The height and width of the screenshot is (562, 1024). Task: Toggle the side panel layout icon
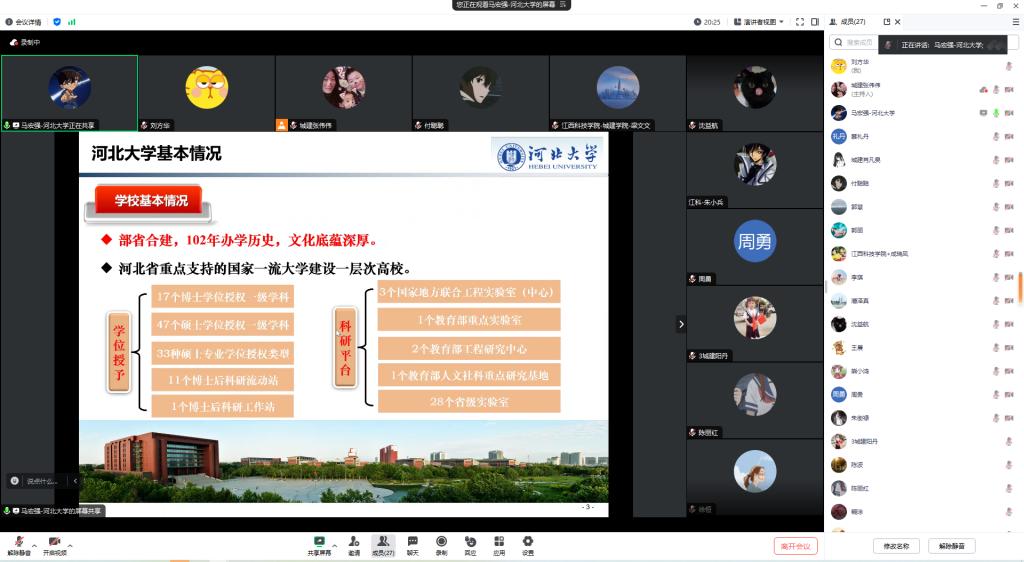(x=815, y=21)
